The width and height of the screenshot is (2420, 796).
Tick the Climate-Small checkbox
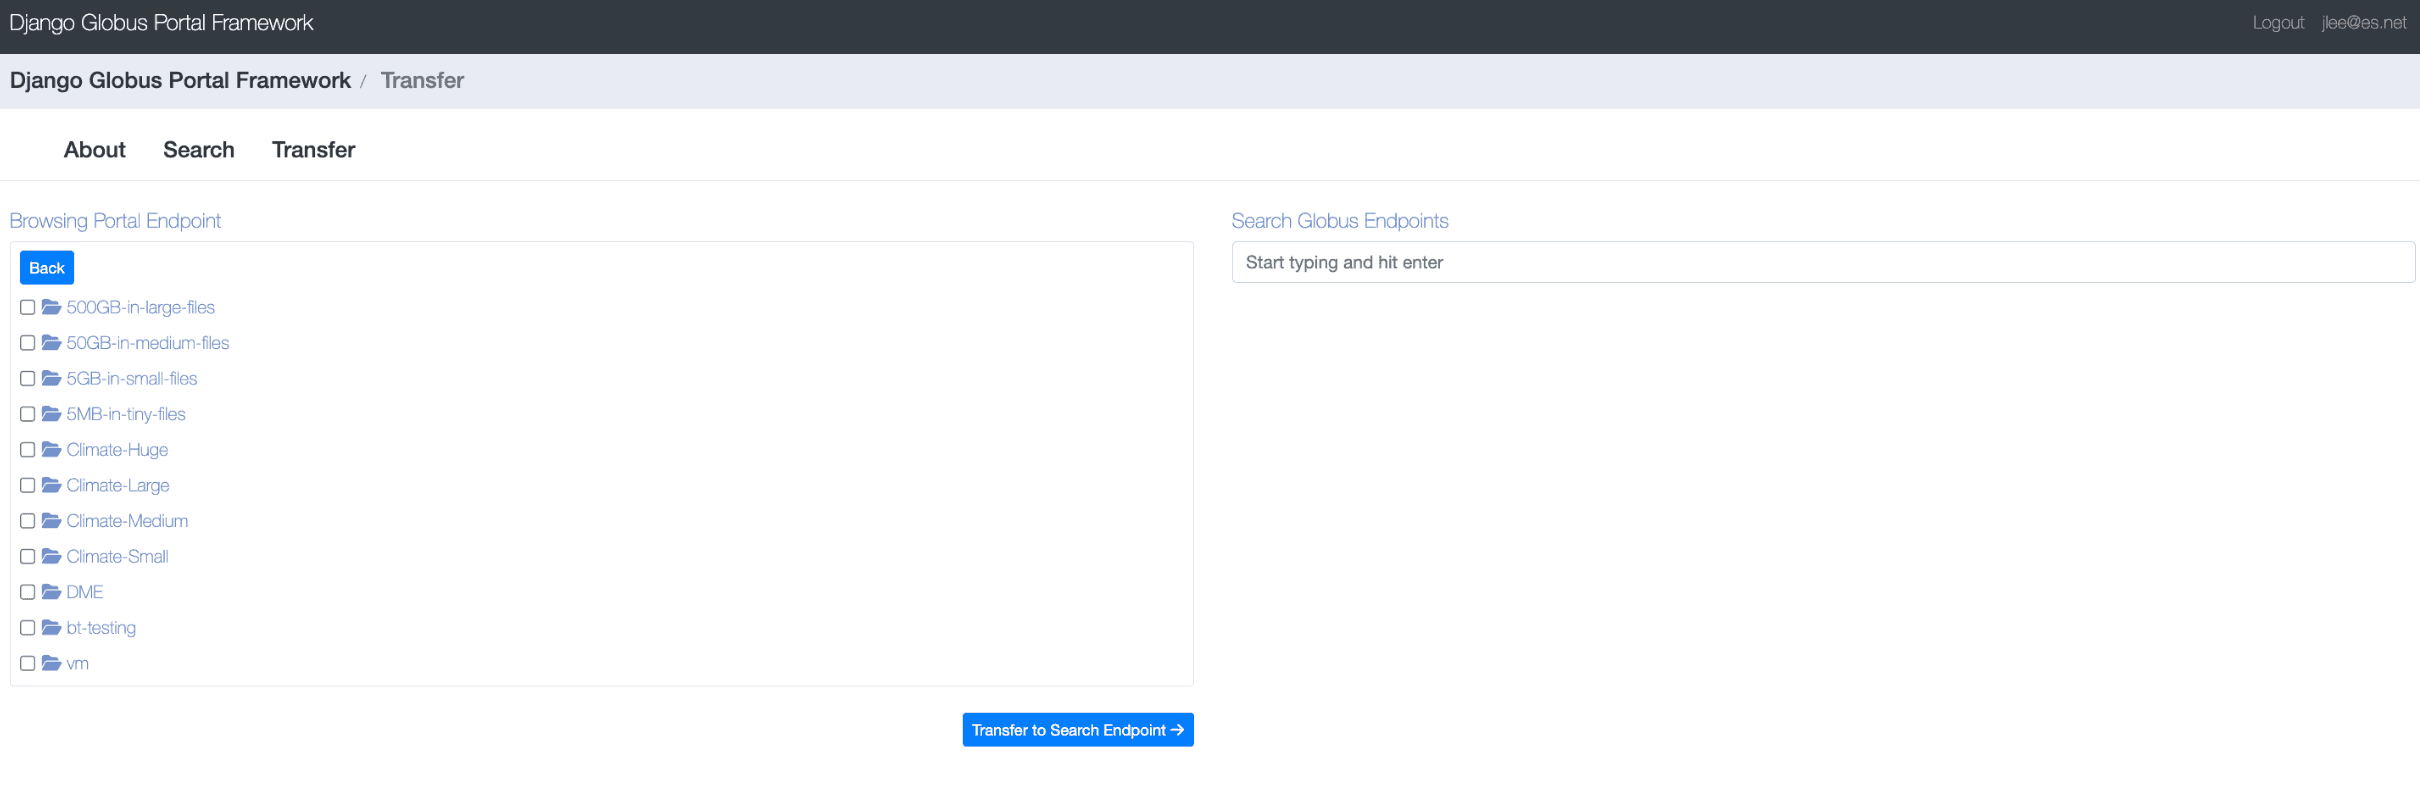pyautogui.click(x=28, y=556)
